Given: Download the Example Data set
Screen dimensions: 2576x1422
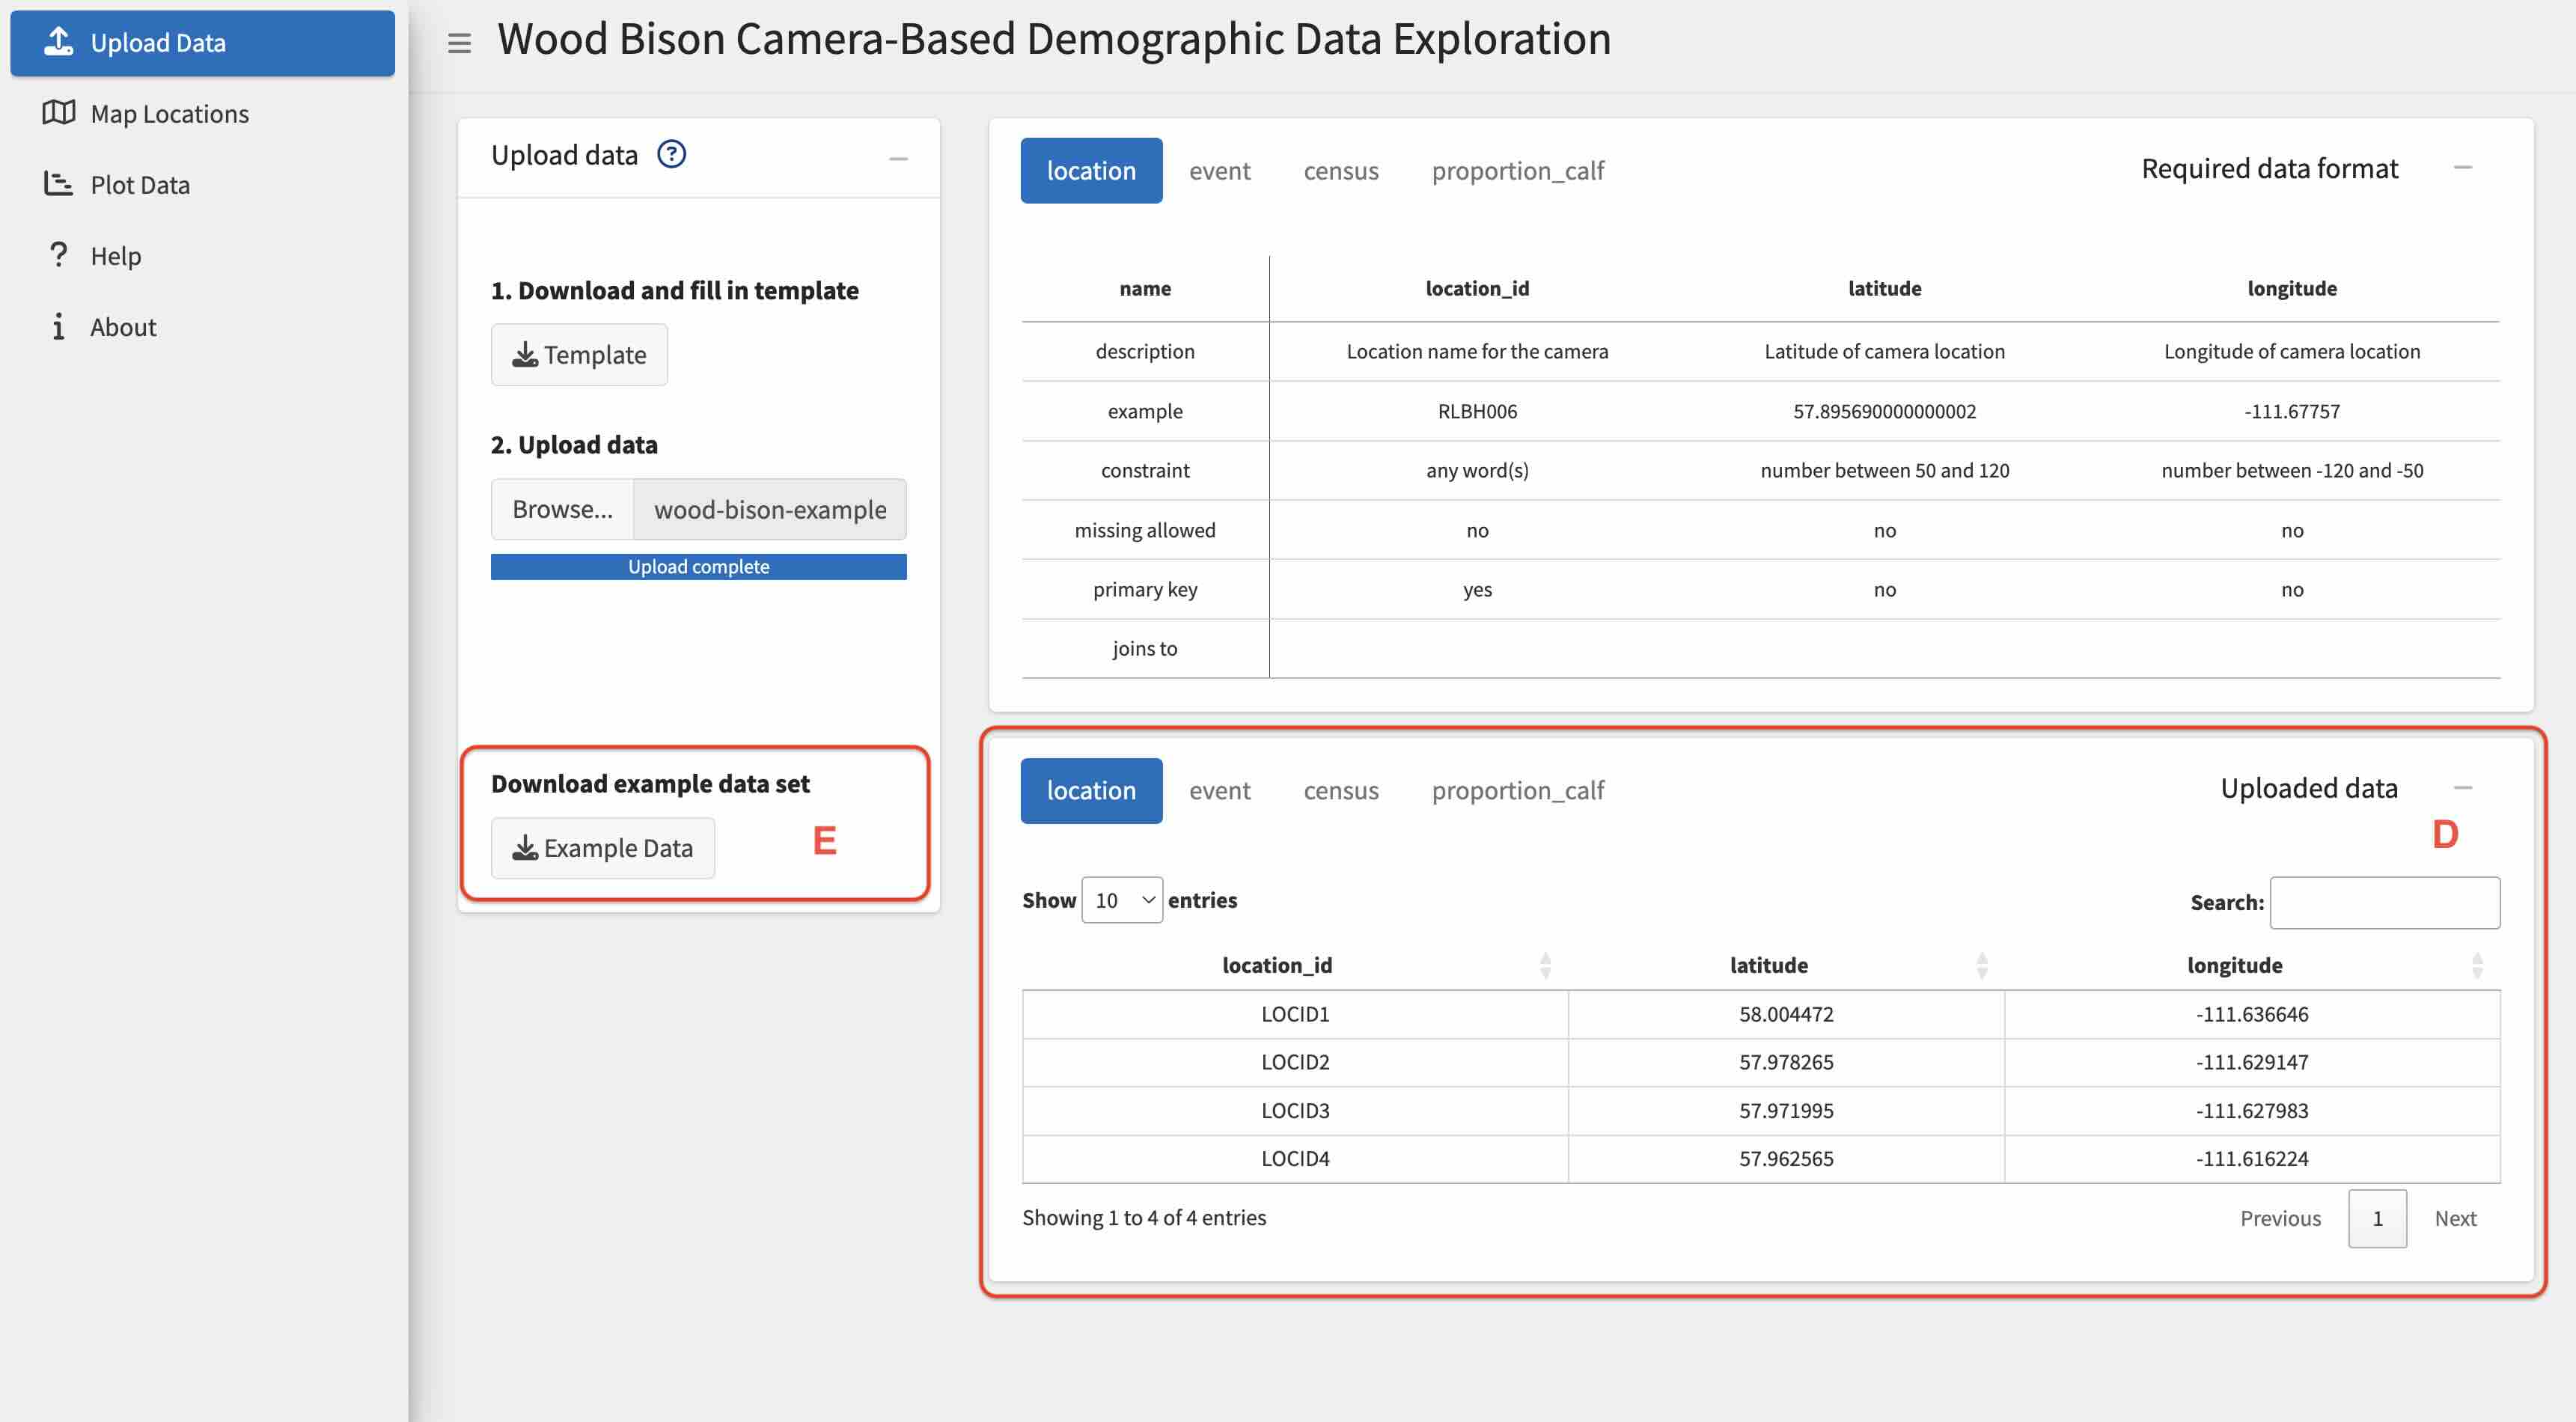Looking at the screenshot, I should coord(603,848).
